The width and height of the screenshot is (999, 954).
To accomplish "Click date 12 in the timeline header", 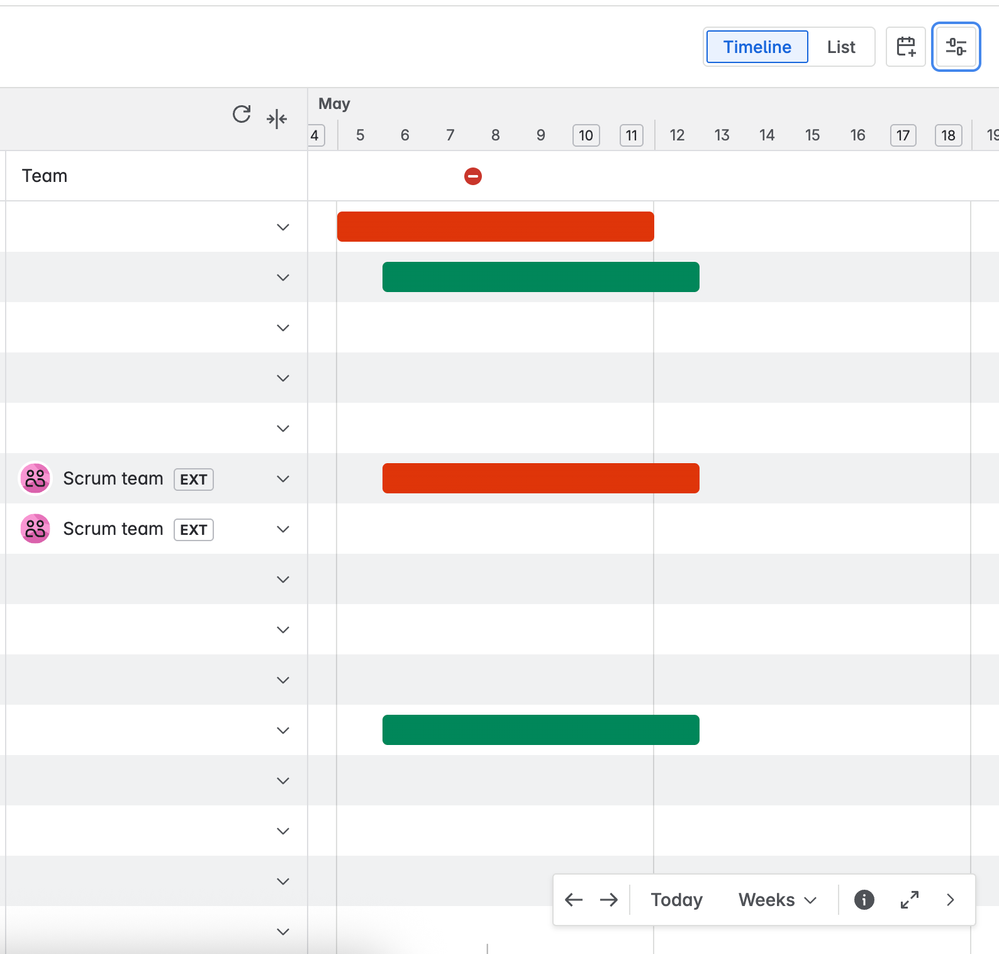I will pos(677,135).
